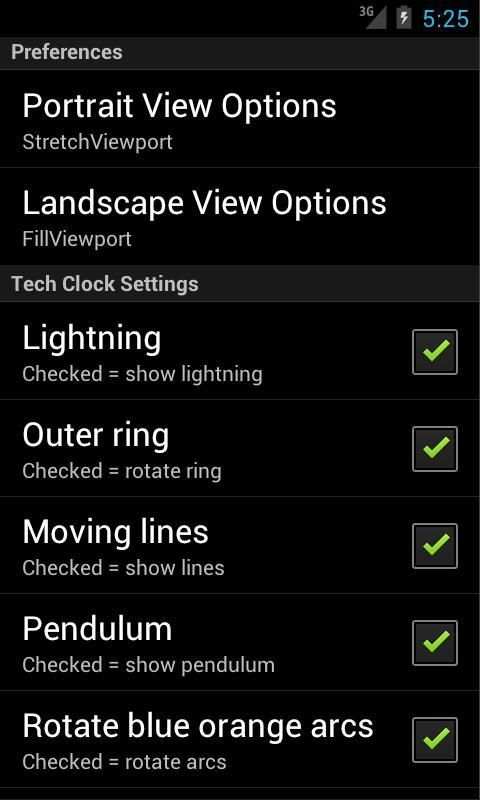This screenshot has height=800, width=480.
Task: Tap the Pendulum setting title
Action: click(97, 630)
